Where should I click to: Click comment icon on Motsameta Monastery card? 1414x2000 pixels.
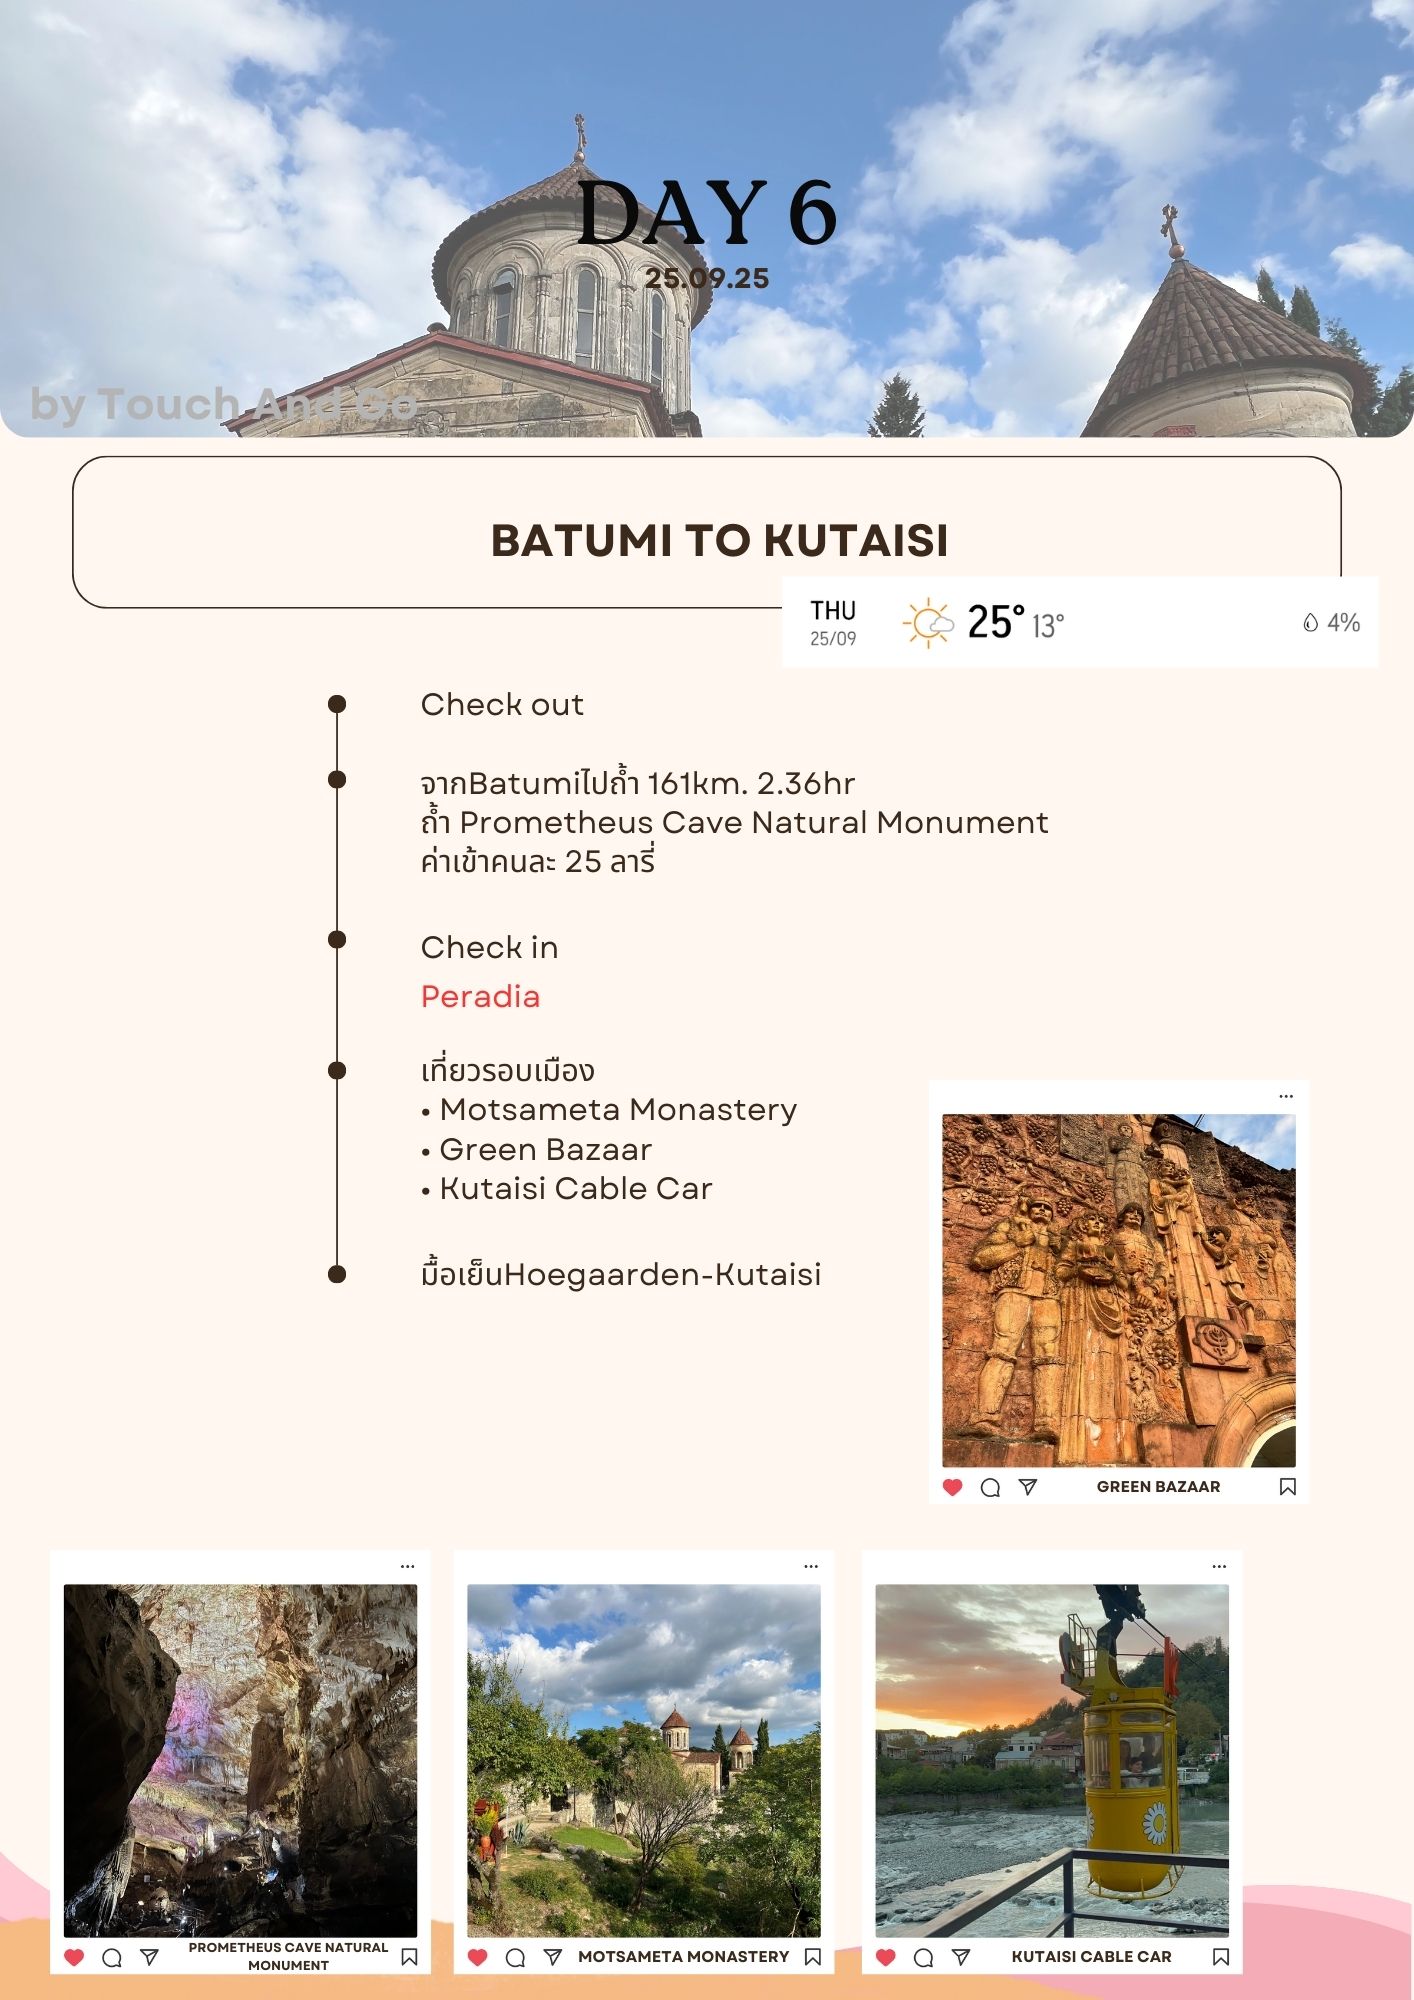516,1957
